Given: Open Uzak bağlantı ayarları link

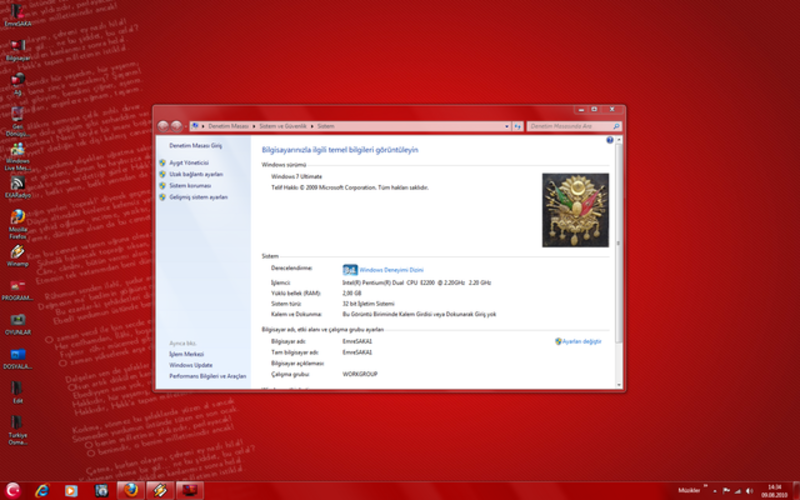Looking at the screenshot, I should pos(196,174).
